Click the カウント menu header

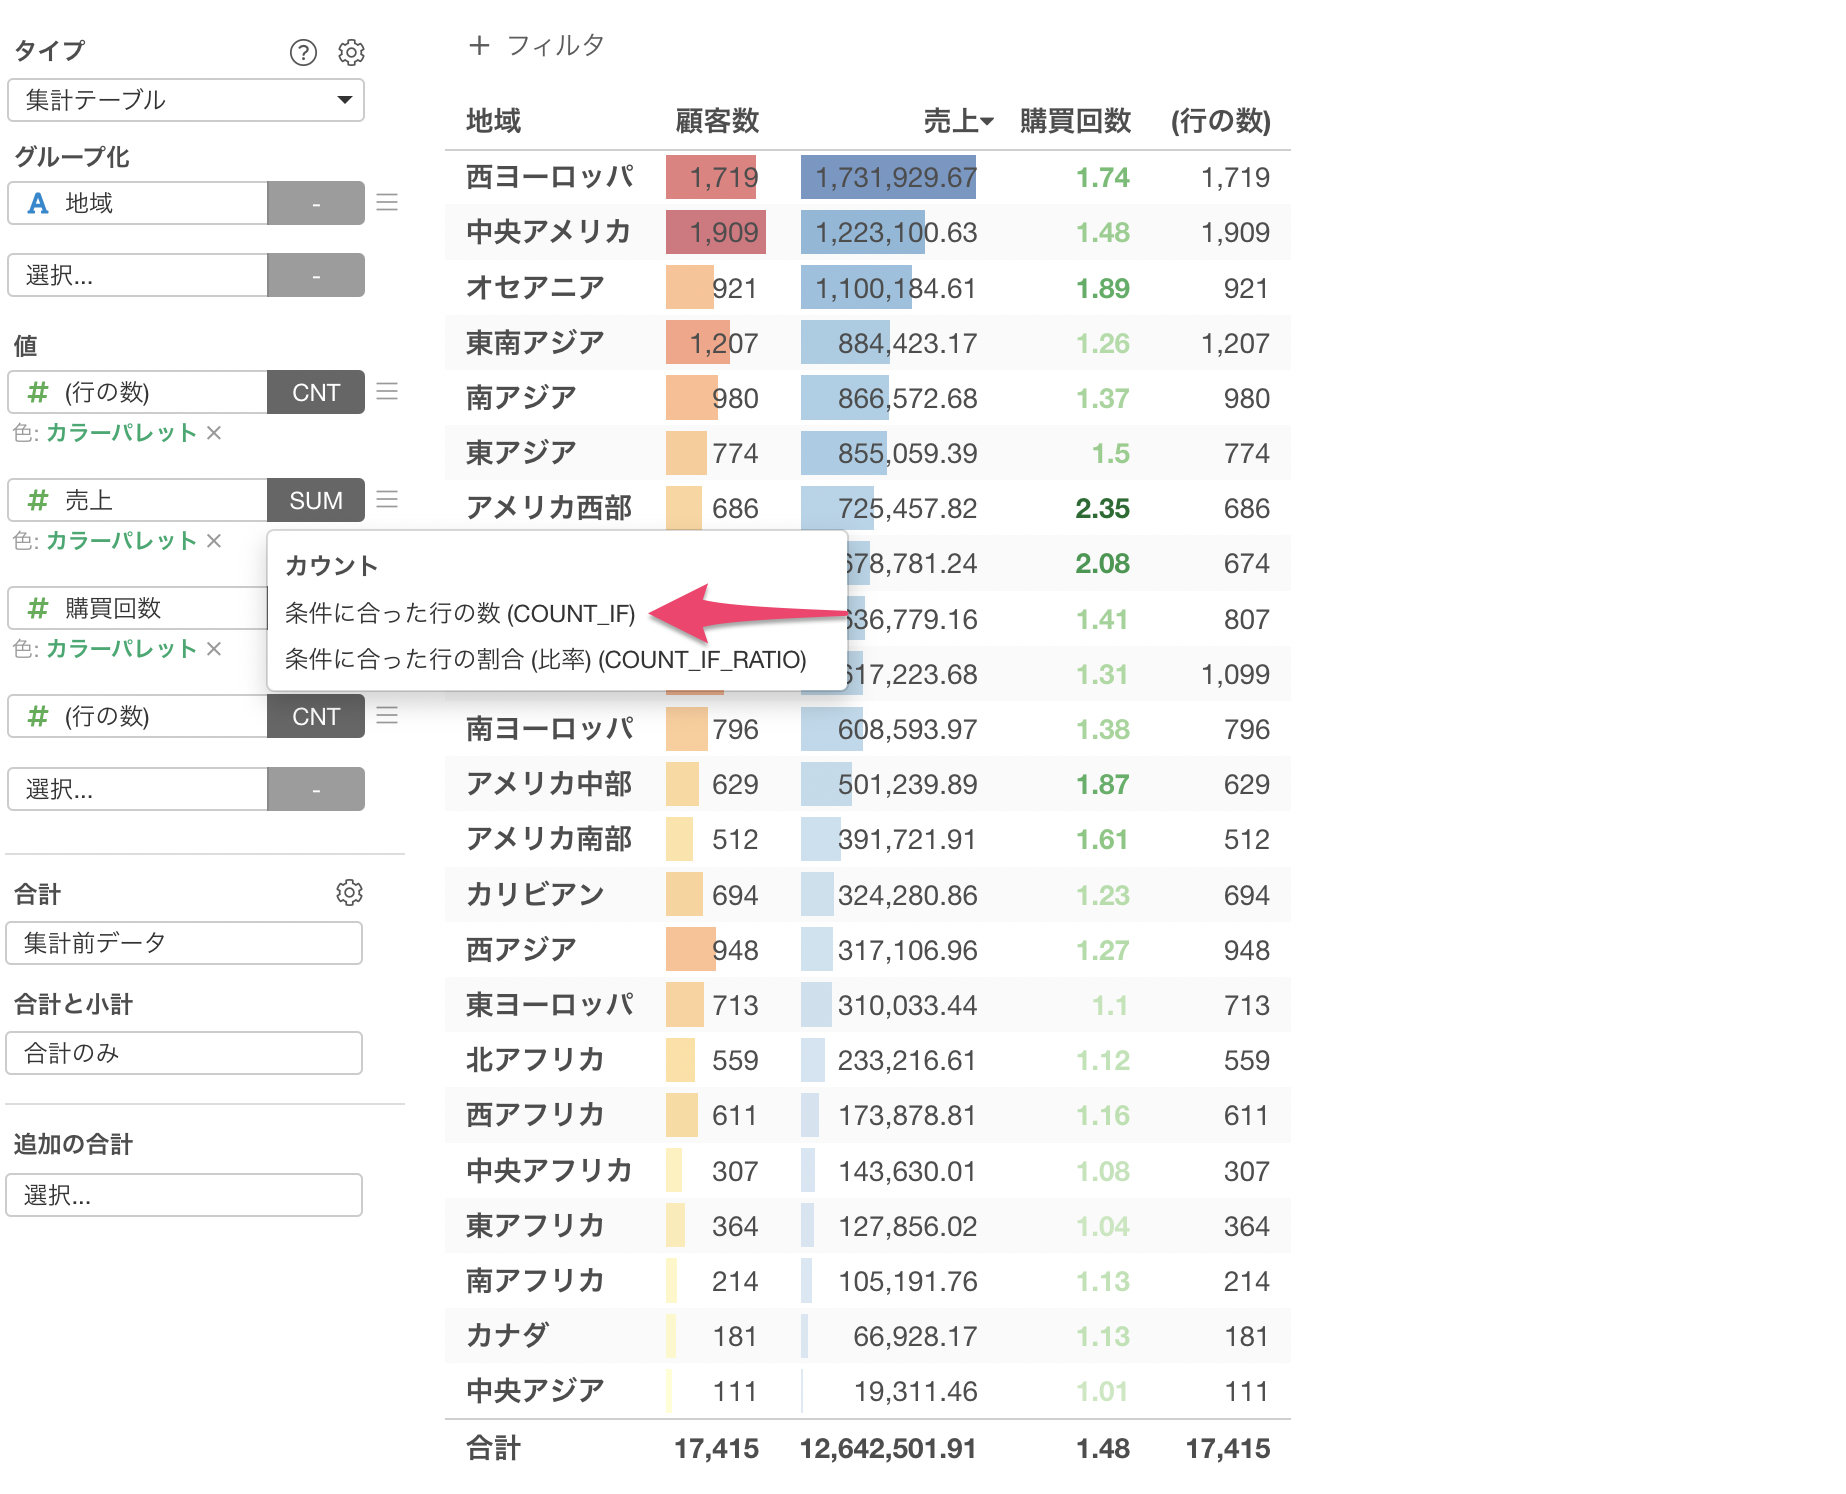(331, 565)
